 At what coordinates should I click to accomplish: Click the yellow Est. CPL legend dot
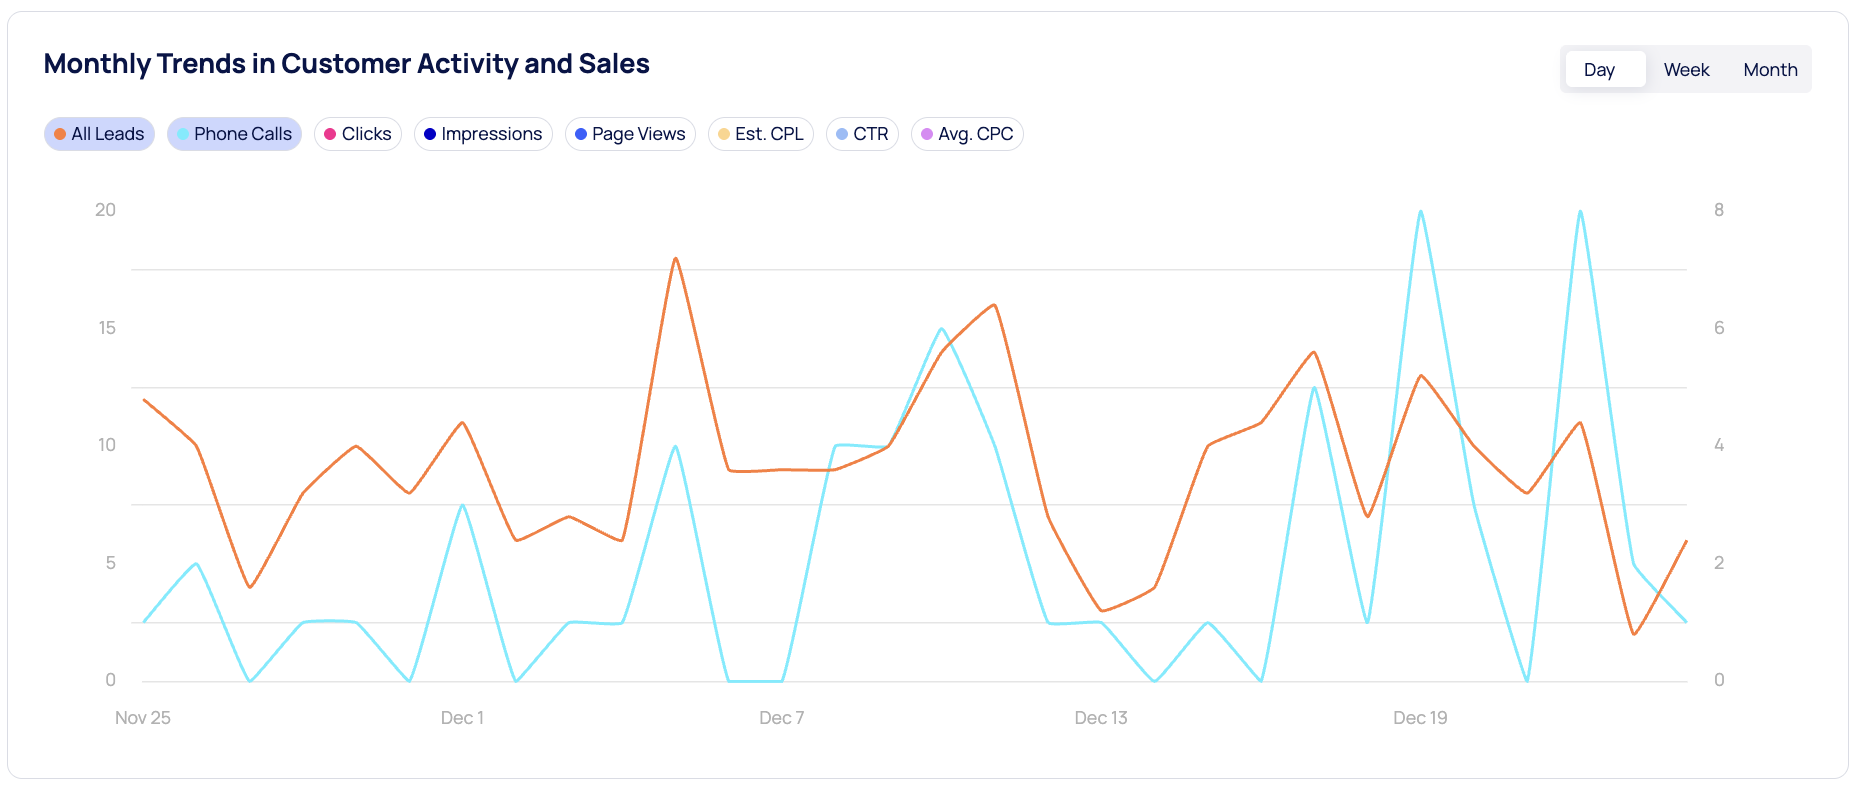[723, 133]
